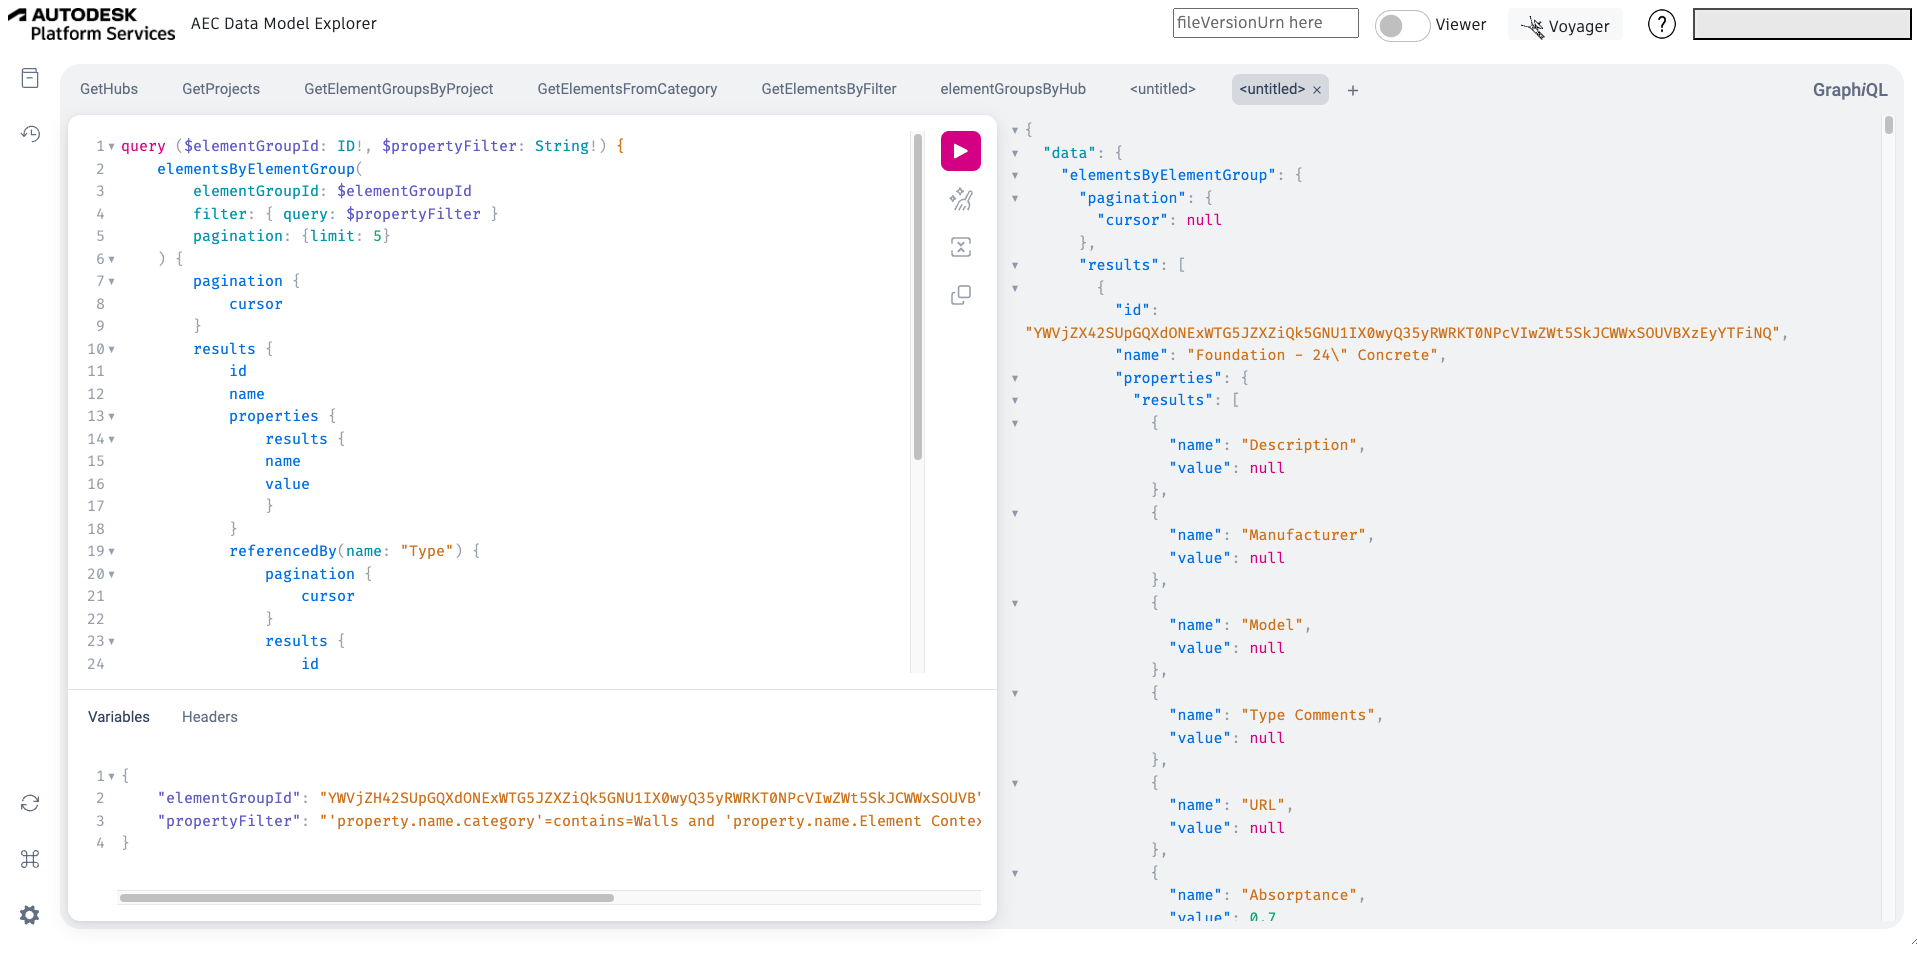
Task: Launch the Voyager button
Action: point(1565,26)
